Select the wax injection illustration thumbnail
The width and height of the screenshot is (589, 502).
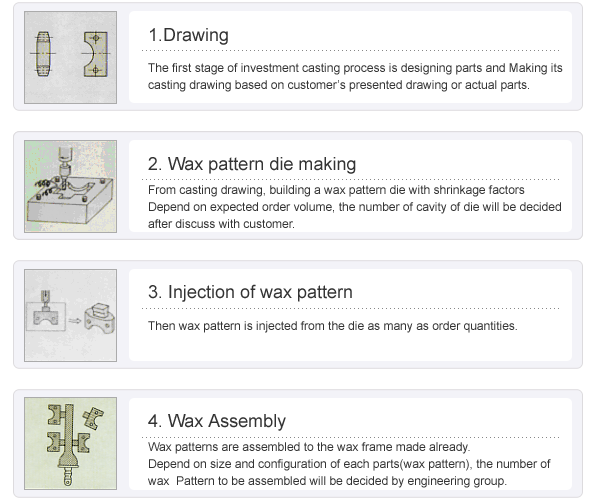(71, 315)
